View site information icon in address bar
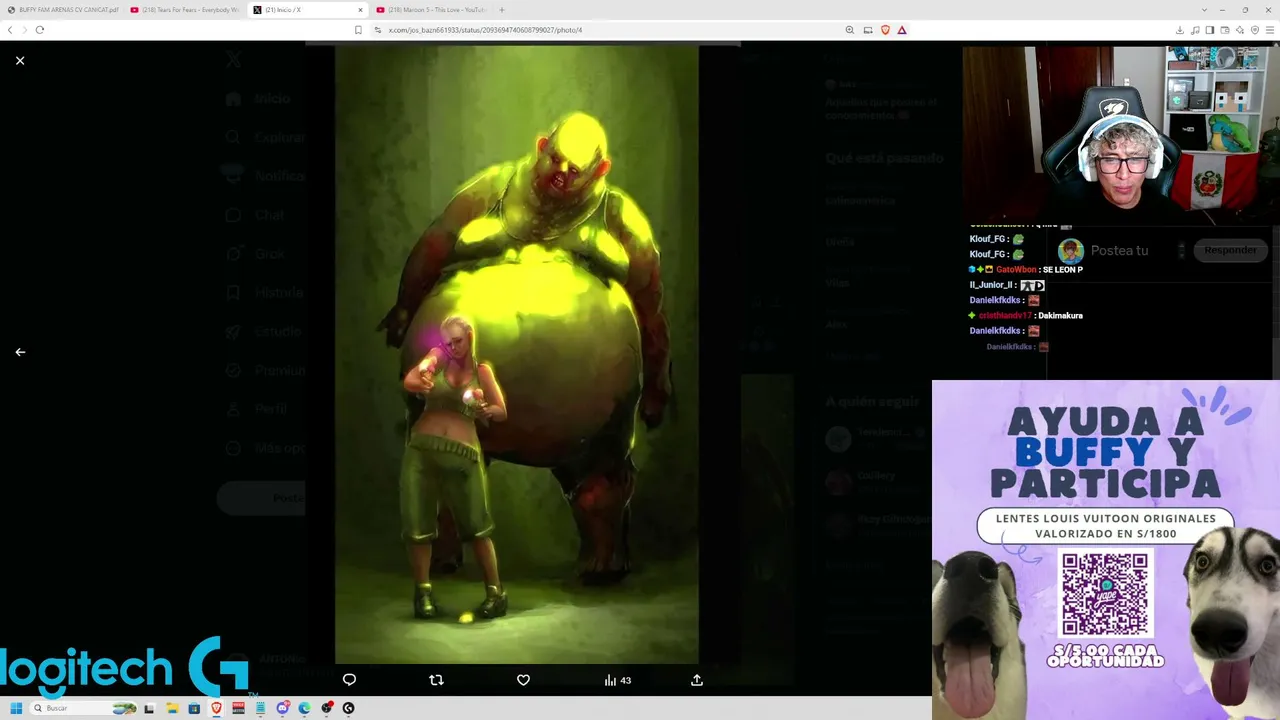 coord(378,30)
